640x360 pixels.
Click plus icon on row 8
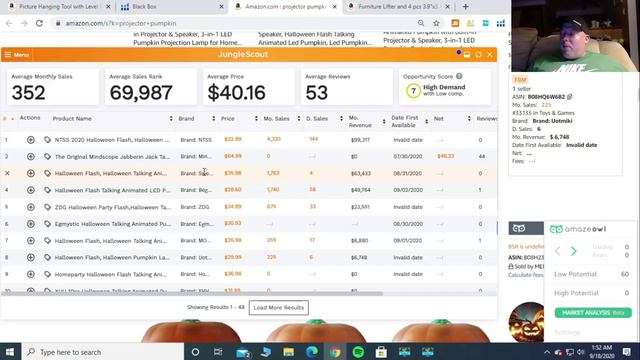pyautogui.click(x=31, y=258)
